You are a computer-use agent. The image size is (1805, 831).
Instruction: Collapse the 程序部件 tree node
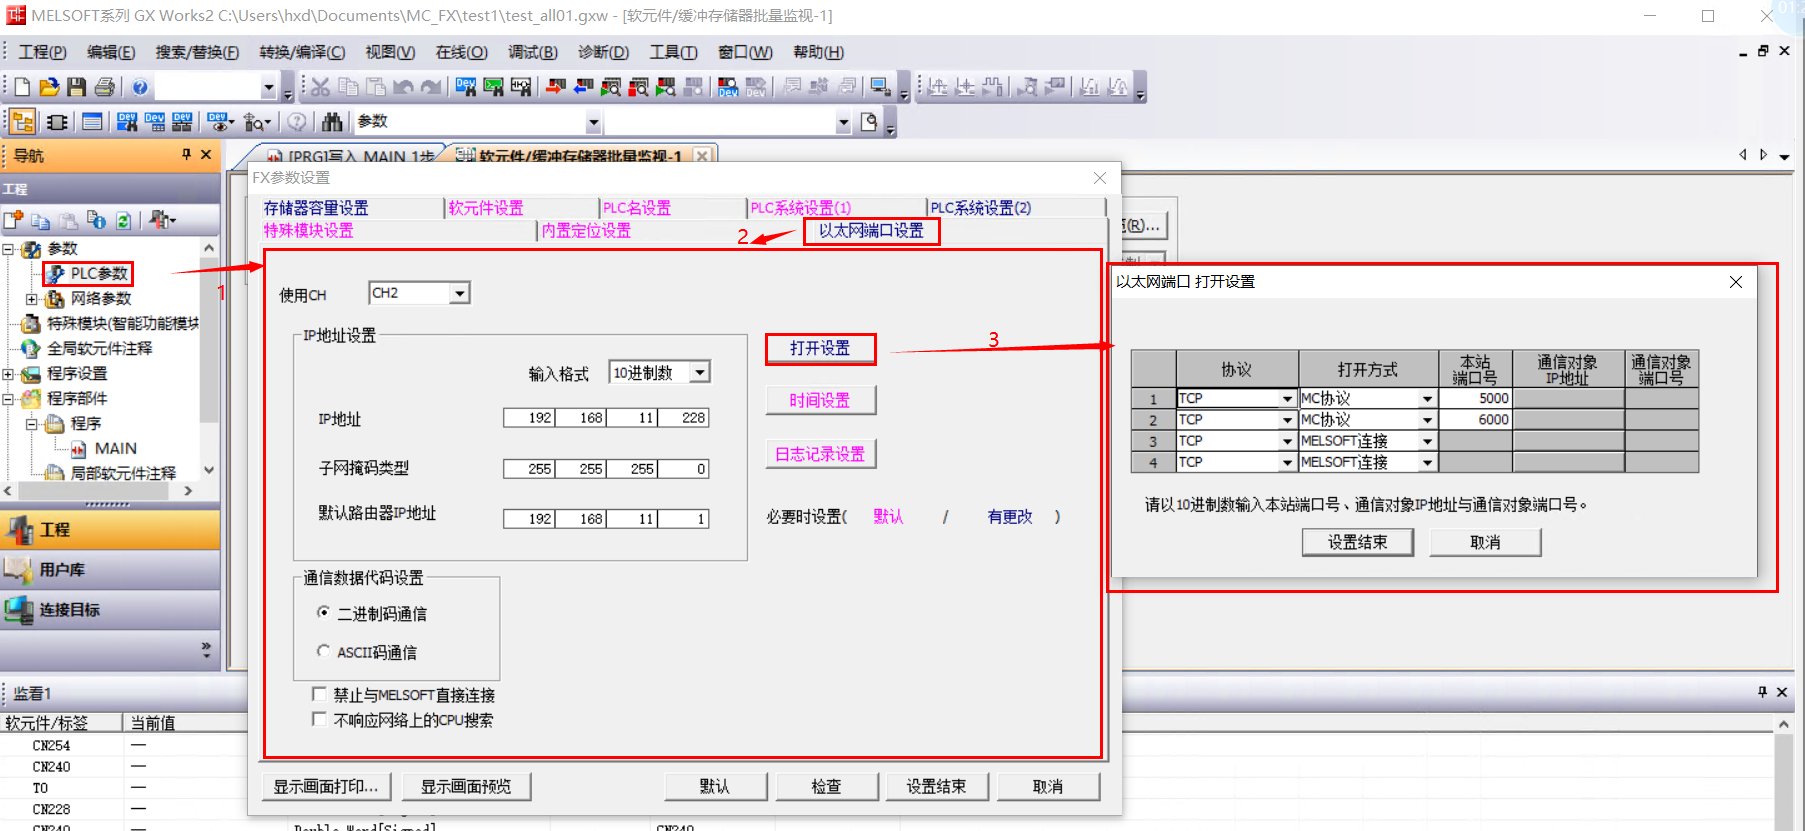tap(8, 399)
